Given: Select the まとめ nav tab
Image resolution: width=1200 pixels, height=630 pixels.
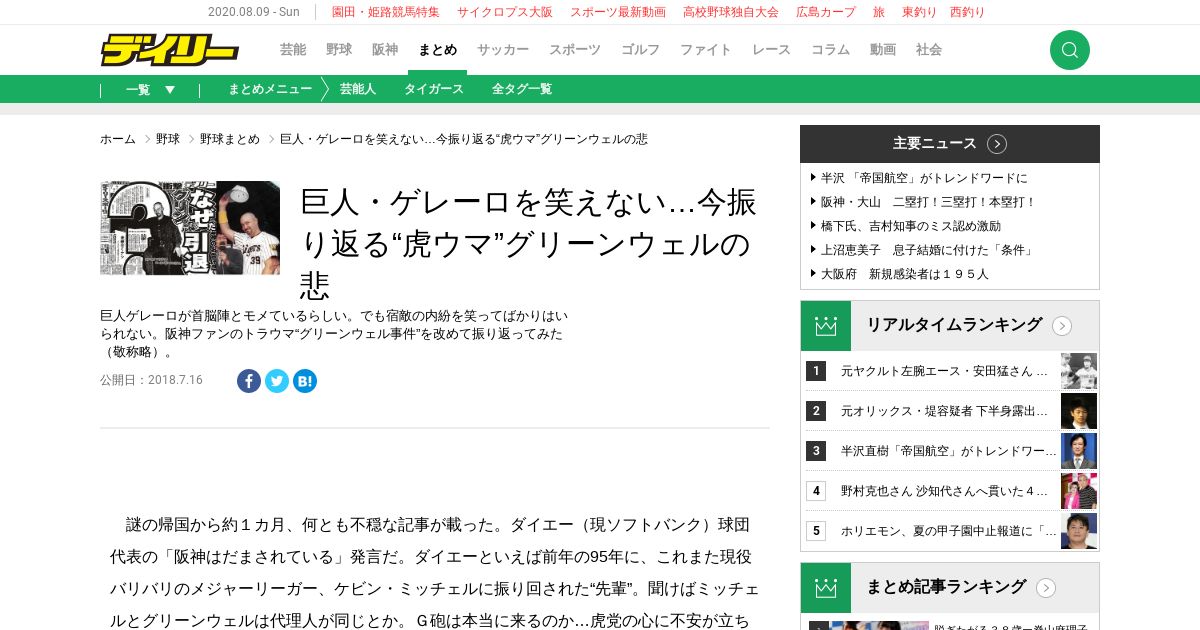Looking at the screenshot, I should (438, 50).
